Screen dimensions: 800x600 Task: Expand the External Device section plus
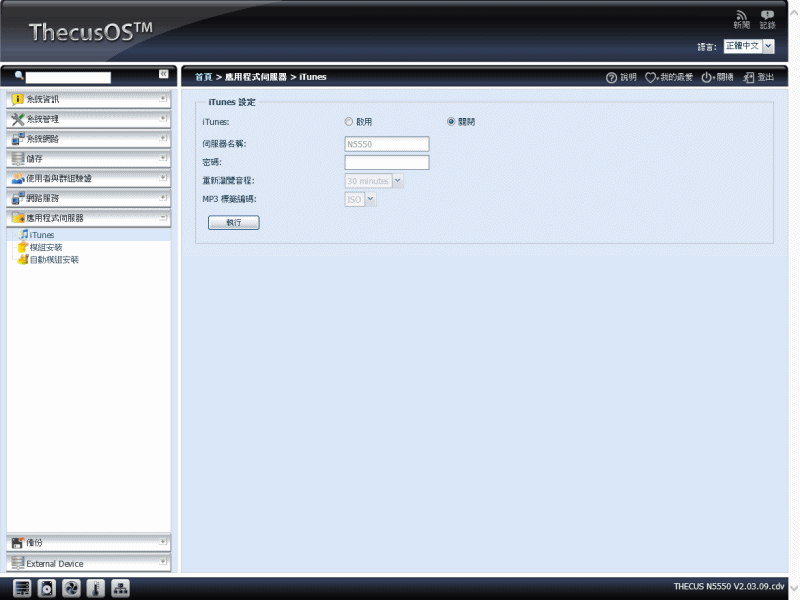point(163,562)
